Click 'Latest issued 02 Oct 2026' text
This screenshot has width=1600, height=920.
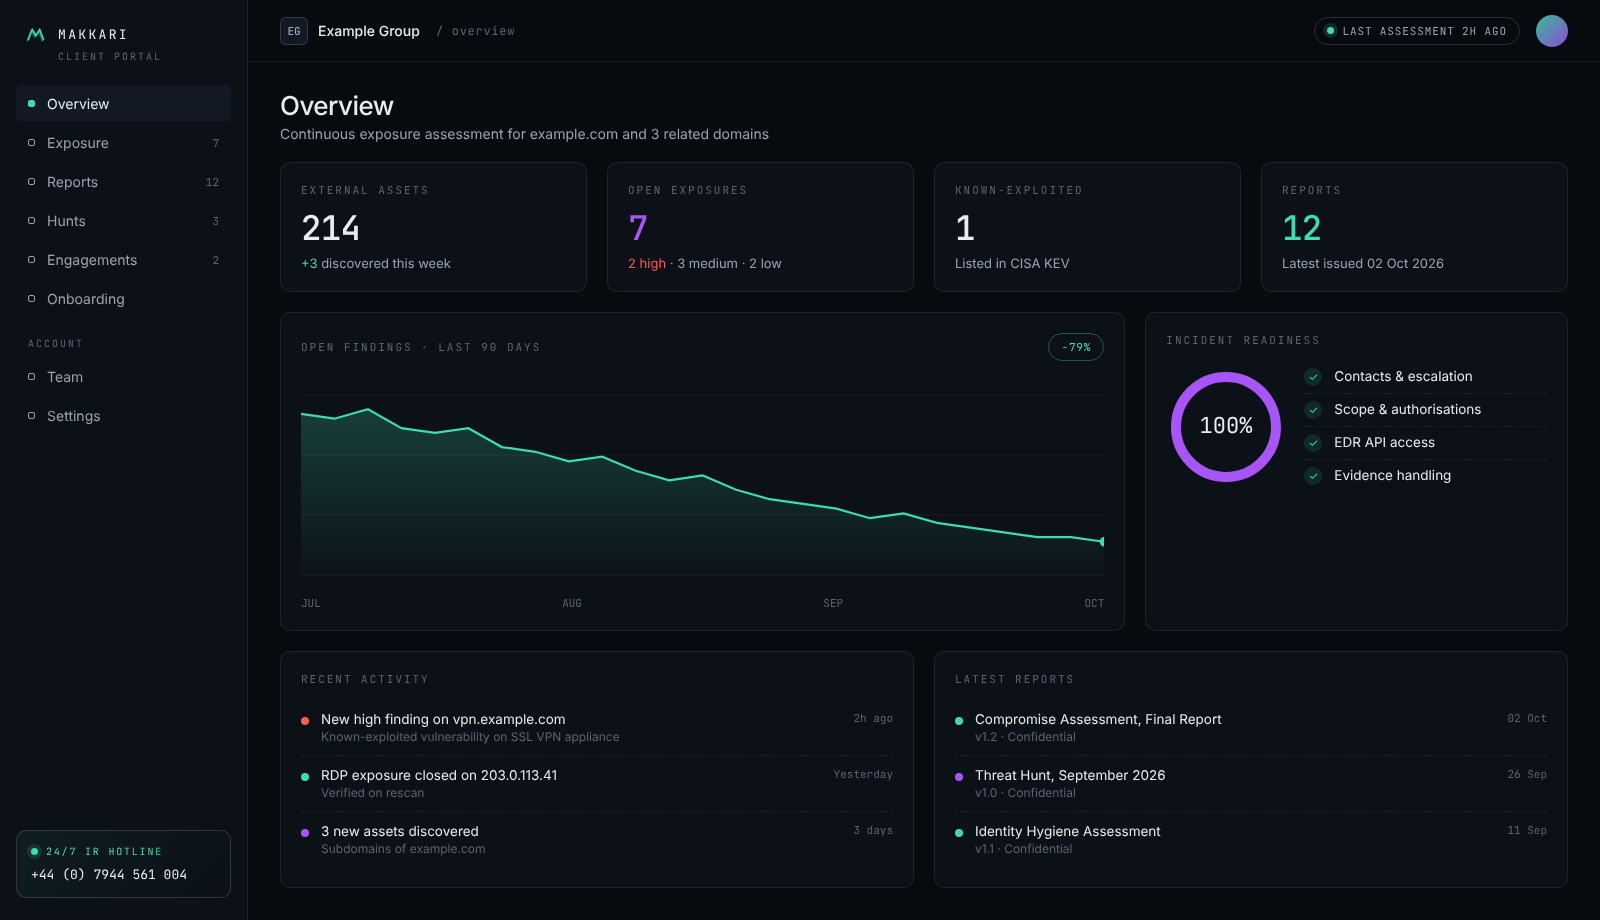coord(1363,264)
